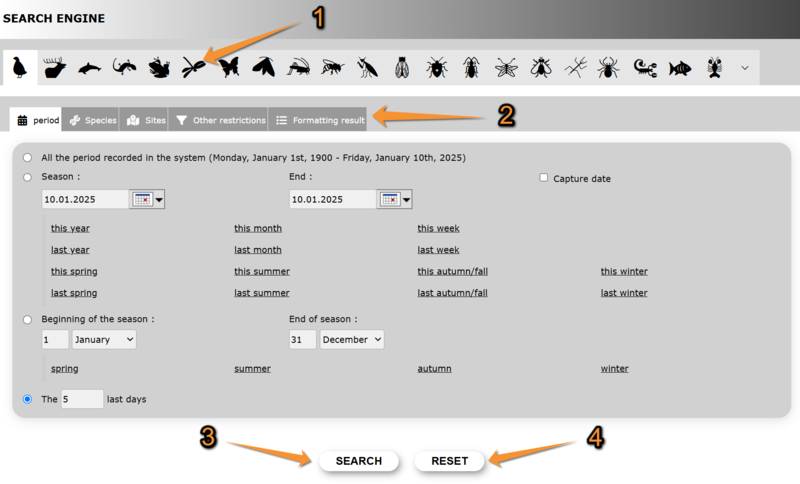Screen dimensions: 800x484
Task: Focus the Season start date field
Action: 85,199
